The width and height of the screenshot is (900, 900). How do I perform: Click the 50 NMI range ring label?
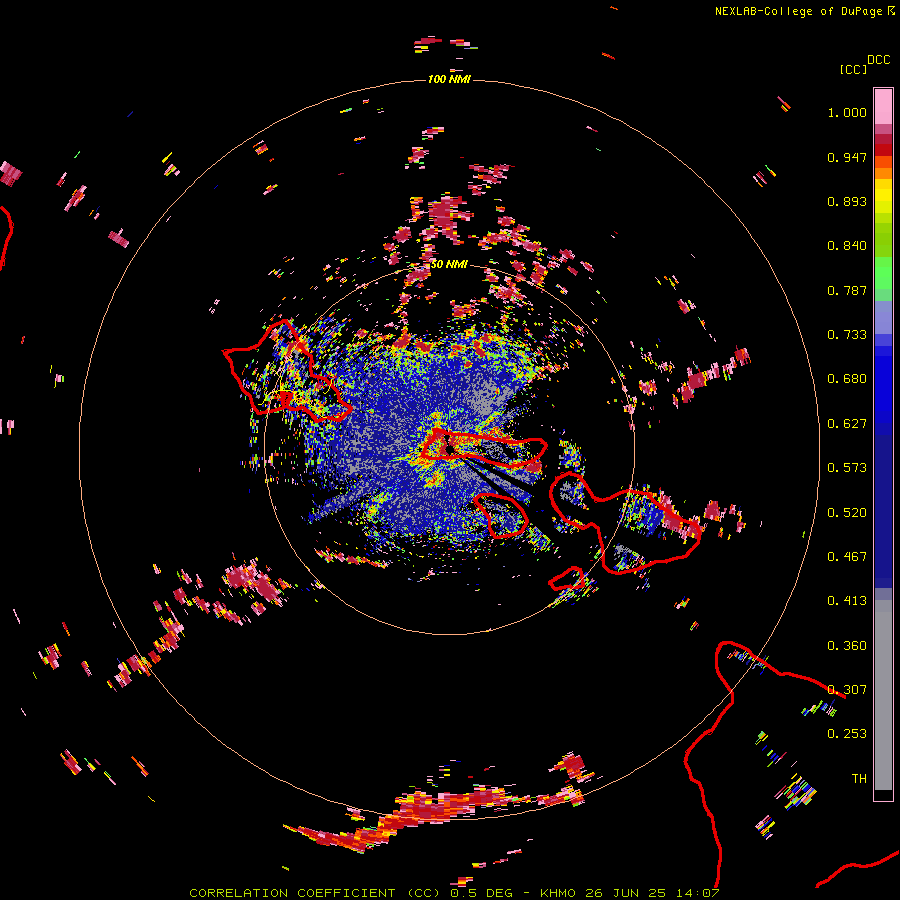[449, 264]
